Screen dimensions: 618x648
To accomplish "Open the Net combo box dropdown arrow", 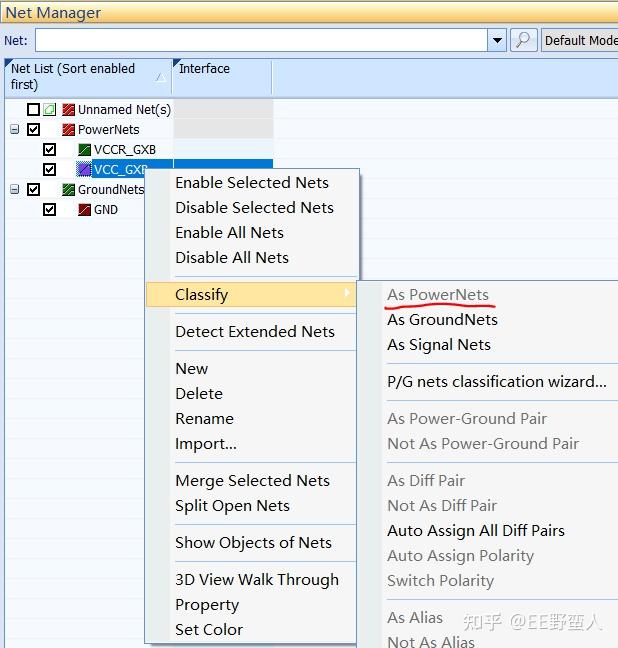I will pos(497,40).
